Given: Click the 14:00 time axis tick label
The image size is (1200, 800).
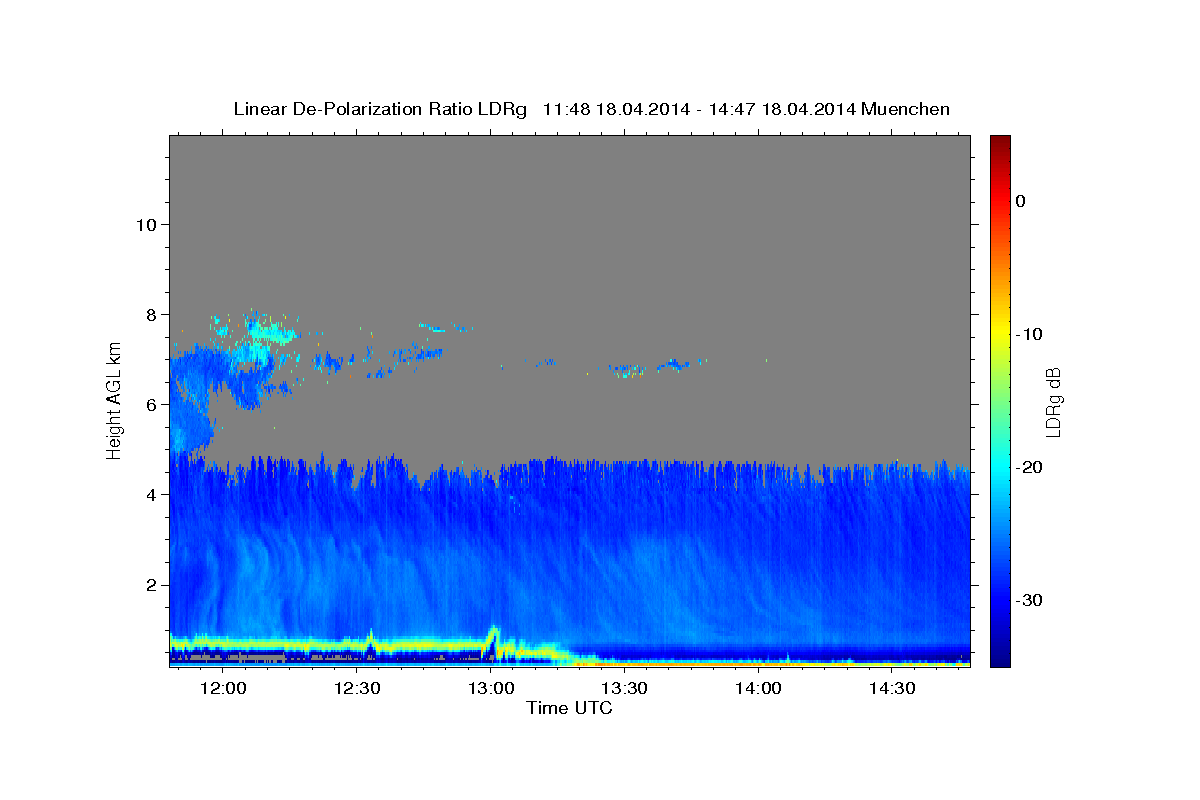Looking at the screenshot, I should 758,689.
